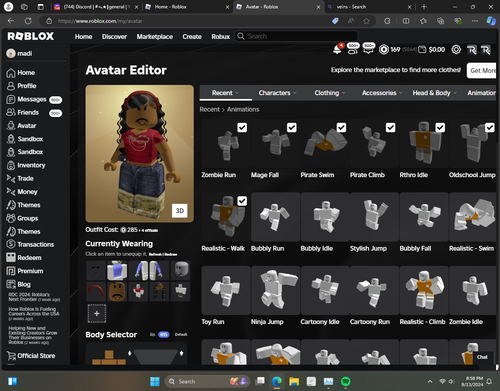Screen dimensions: 500x391
Task: Select the Bubbly Run animation thumbnail
Action: pos(275,217)
